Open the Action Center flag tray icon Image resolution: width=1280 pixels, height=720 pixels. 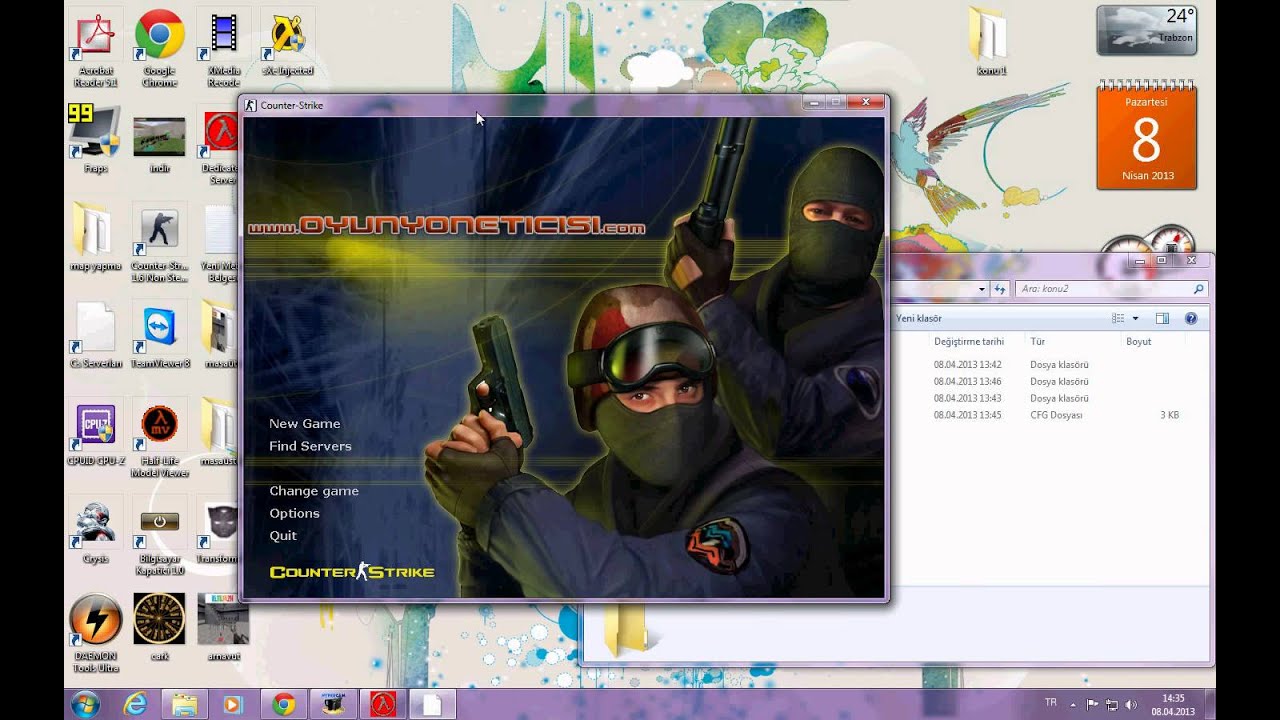[1092, 704]
